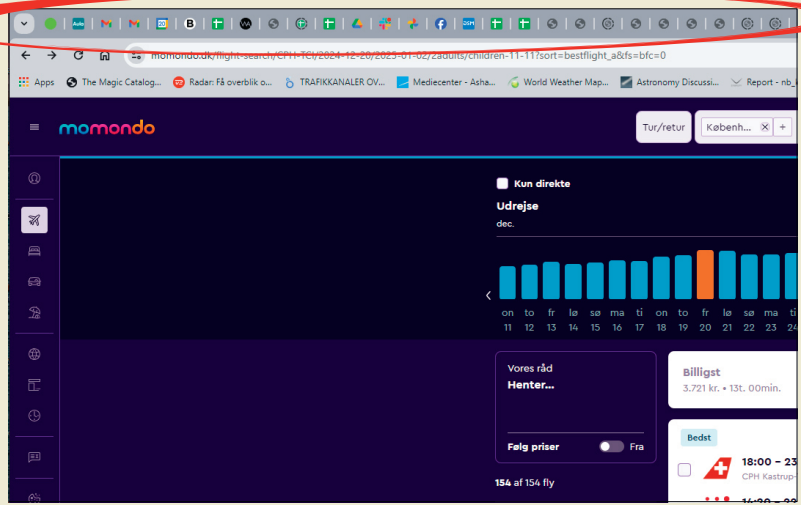Select the flights airplane icon in sidebar
Image resolution: width=801 pixels, height=505 pixels.
[x=34, y=220]
